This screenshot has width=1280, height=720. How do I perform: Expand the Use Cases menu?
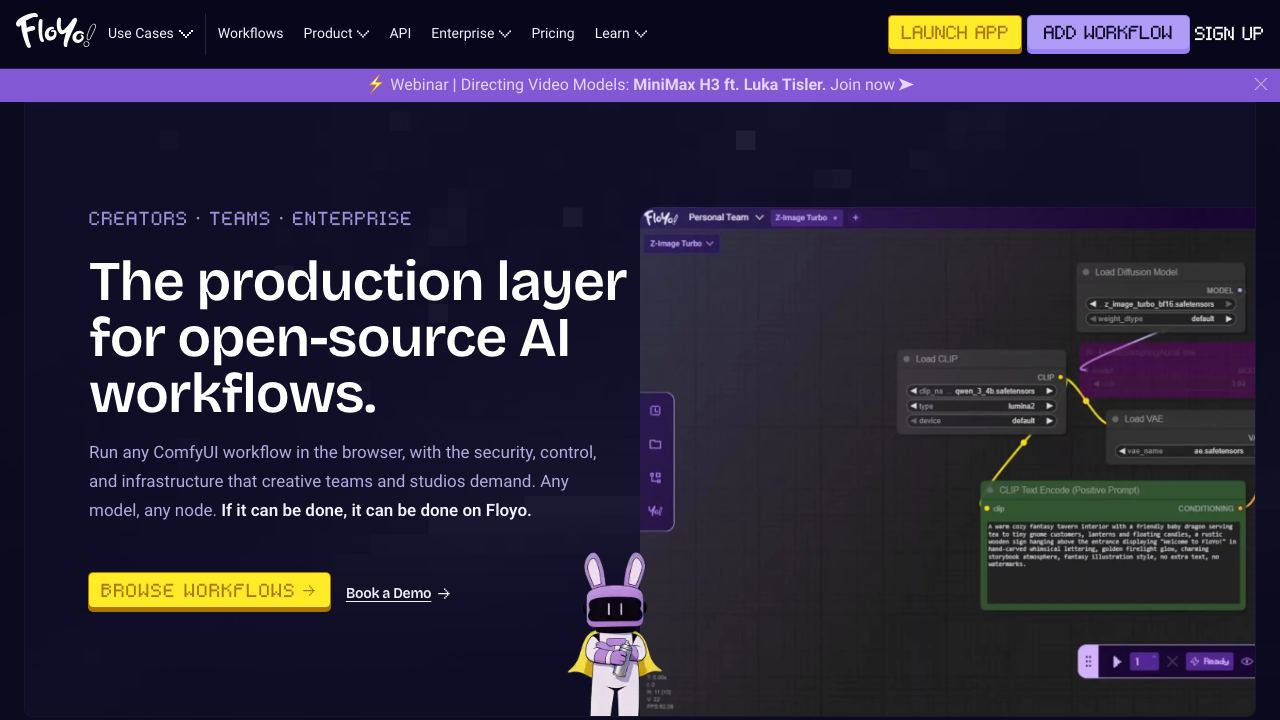click(150, 33)
